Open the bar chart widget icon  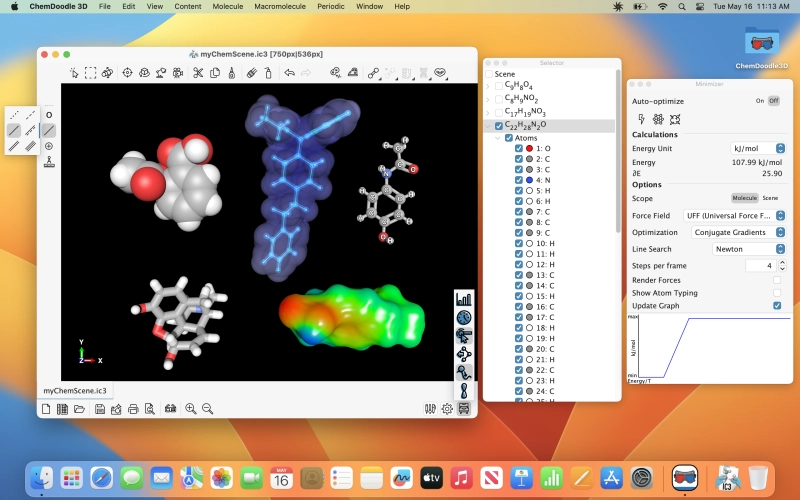464,298
